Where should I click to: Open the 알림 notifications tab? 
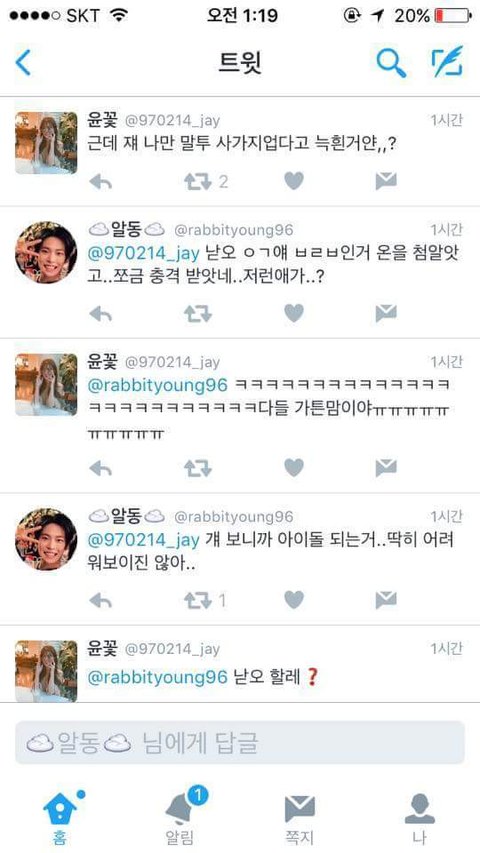[x=180, y=817]
